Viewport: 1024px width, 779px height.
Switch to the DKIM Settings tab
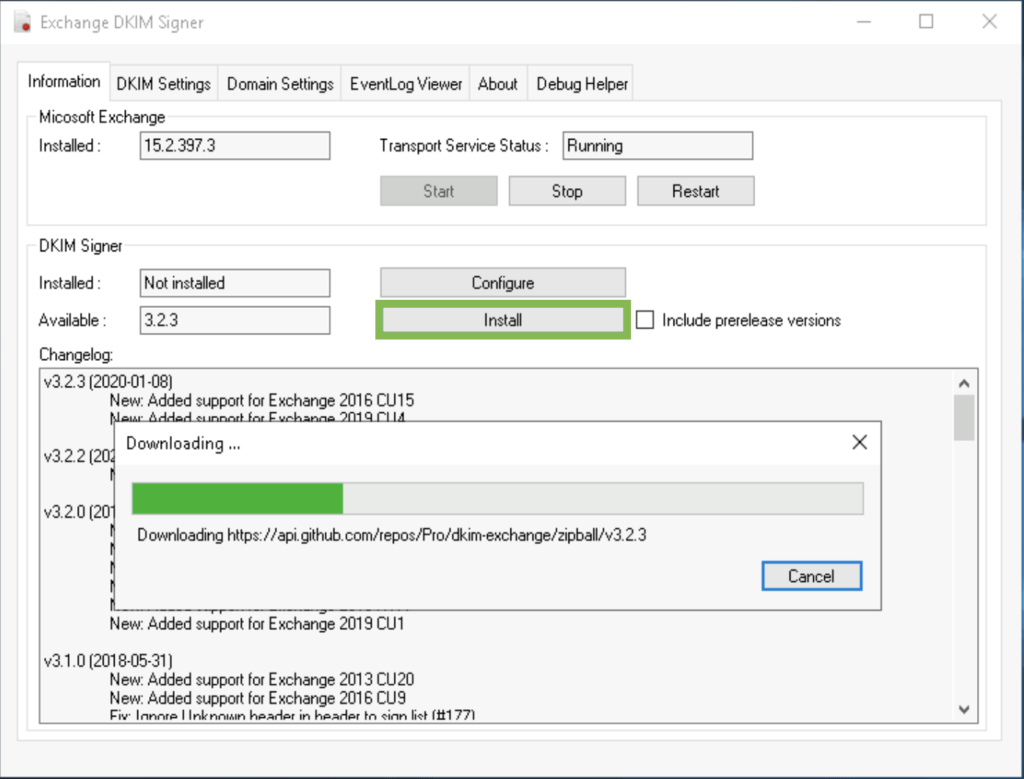pos(163,83)
